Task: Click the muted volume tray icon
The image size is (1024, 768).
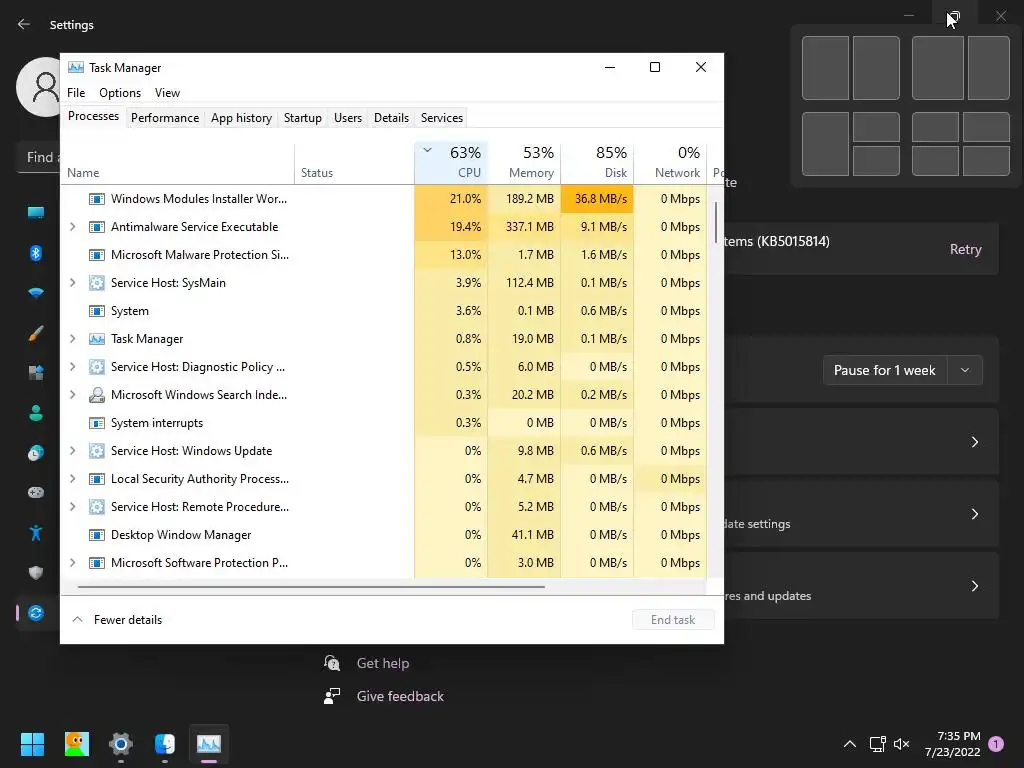Action: (901, 744)
